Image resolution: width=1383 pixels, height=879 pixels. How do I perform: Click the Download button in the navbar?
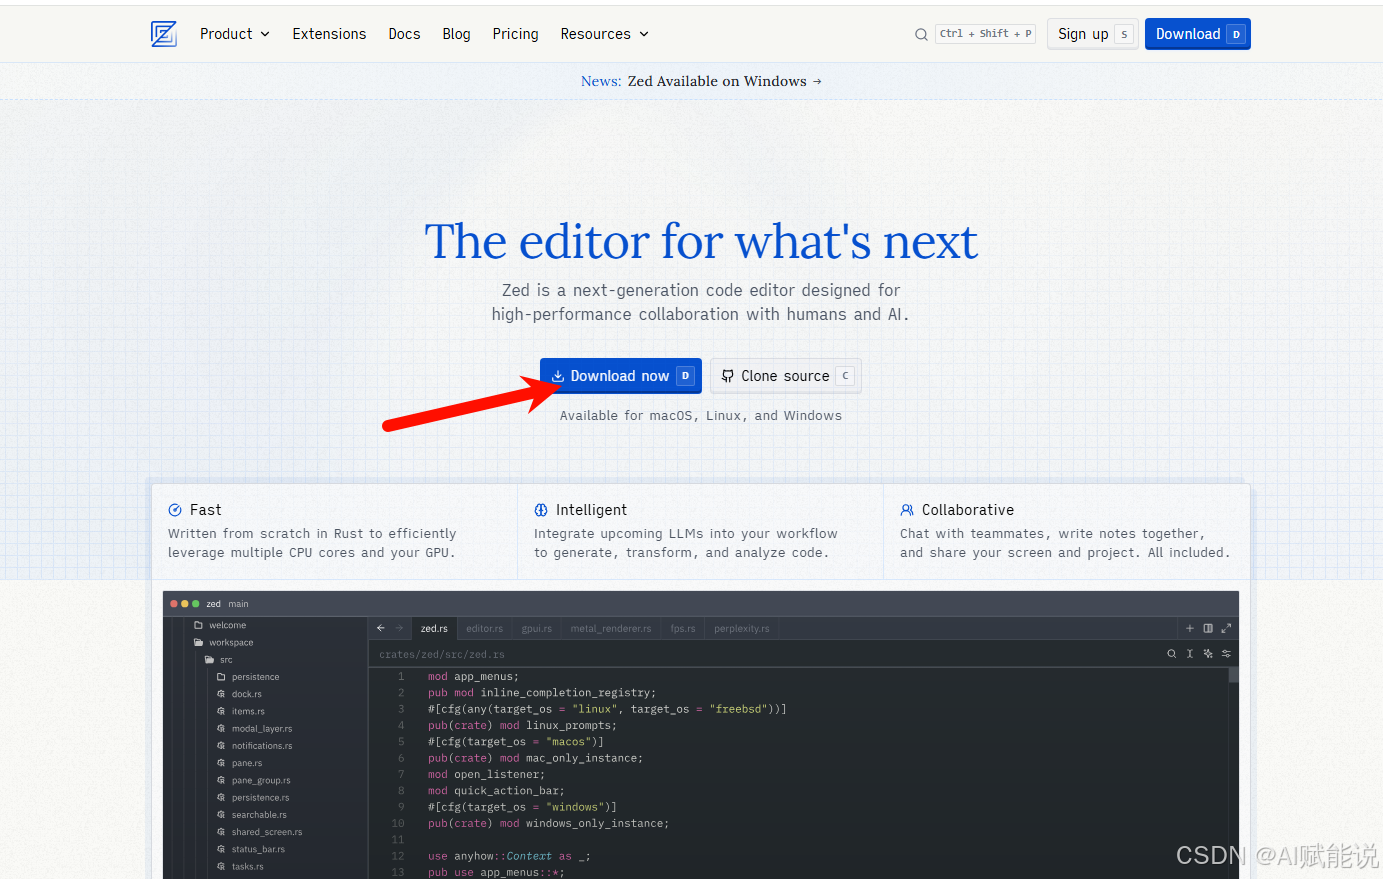(x=1198, y=34)
